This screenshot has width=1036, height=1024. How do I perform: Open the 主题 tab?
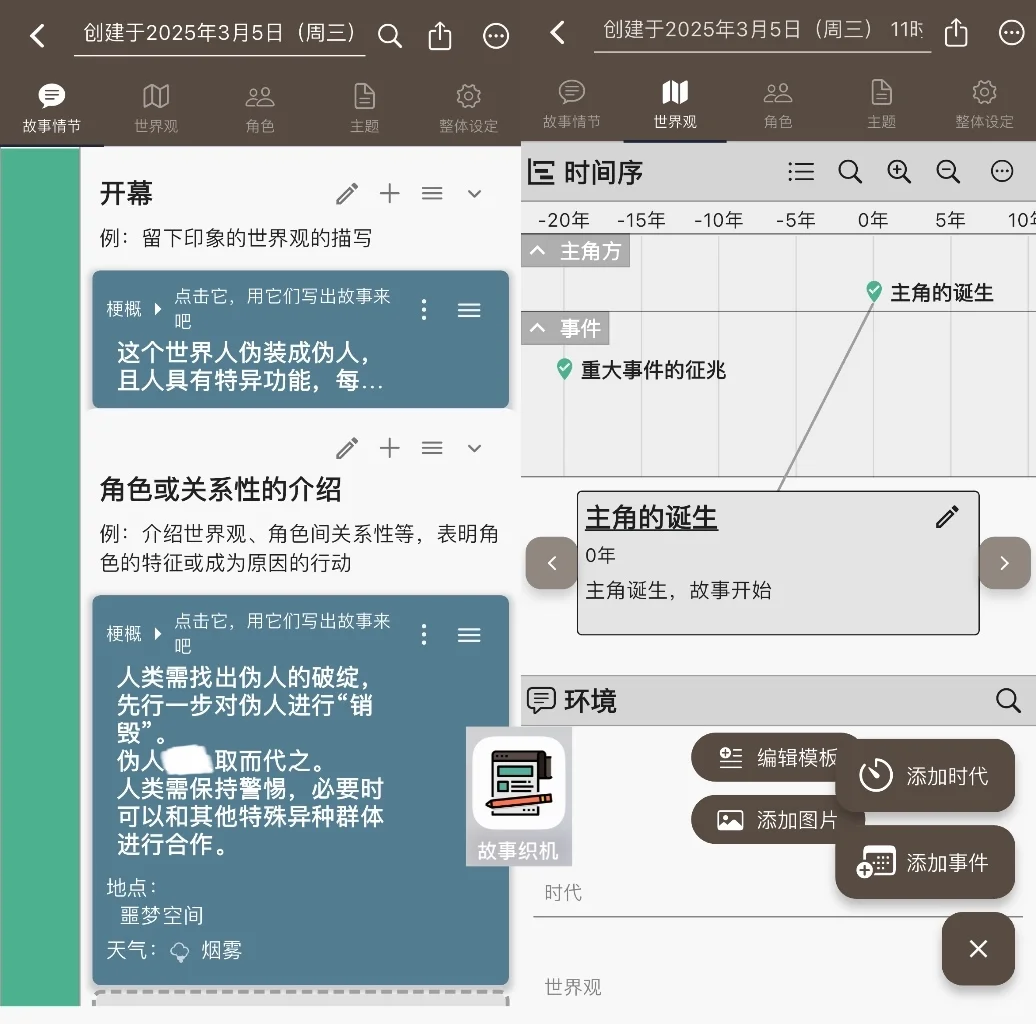pos(364,105)
